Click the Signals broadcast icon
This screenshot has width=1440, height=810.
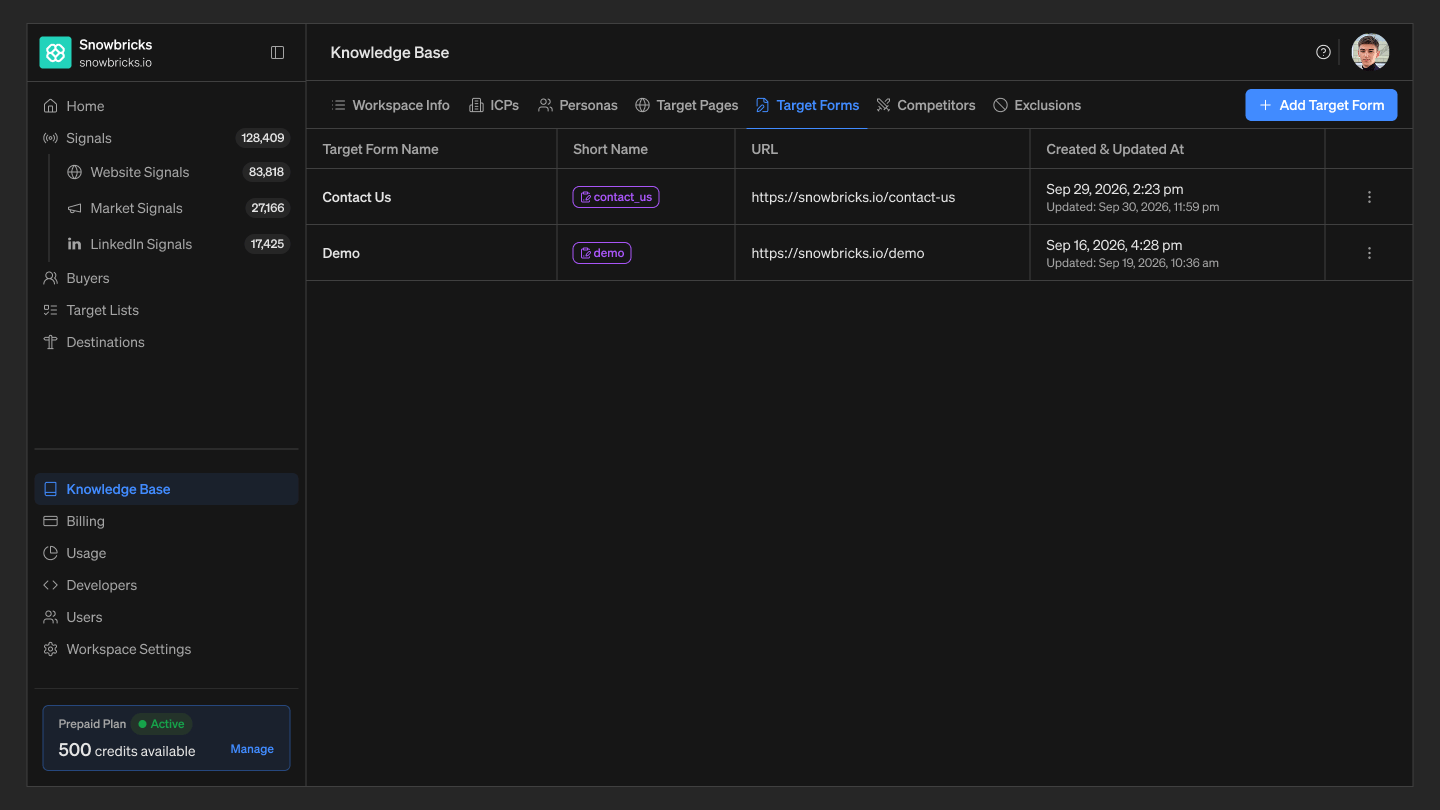click(x=50, y=138)
